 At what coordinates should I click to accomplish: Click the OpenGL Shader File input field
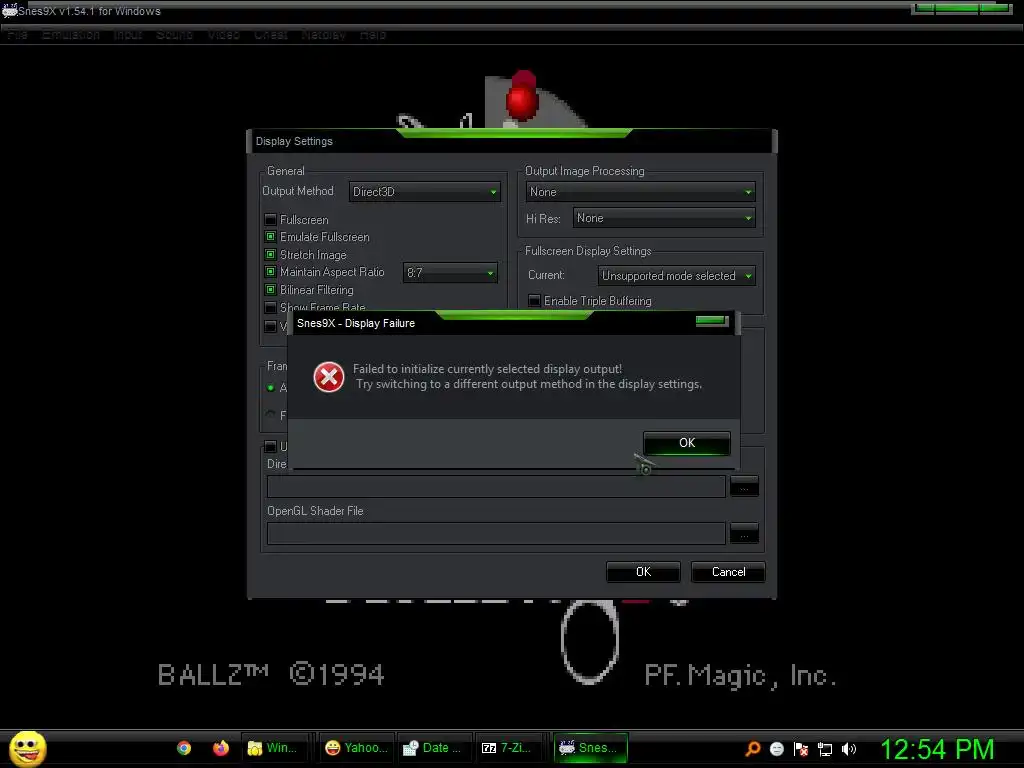click(x=496, y=534)
